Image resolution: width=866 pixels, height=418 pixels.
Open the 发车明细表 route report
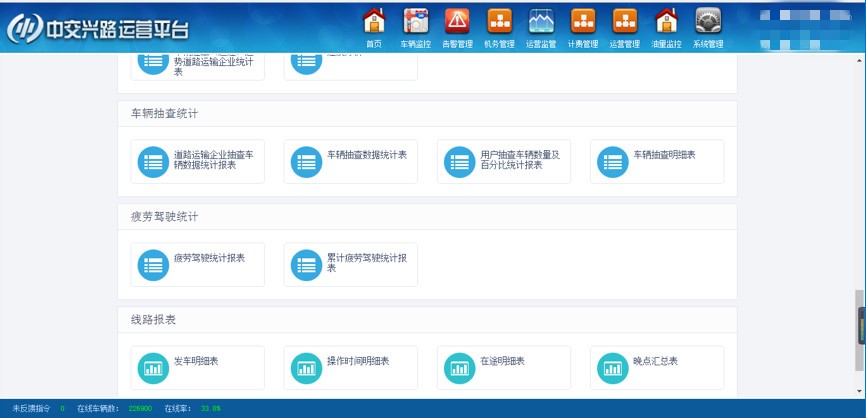198,367
